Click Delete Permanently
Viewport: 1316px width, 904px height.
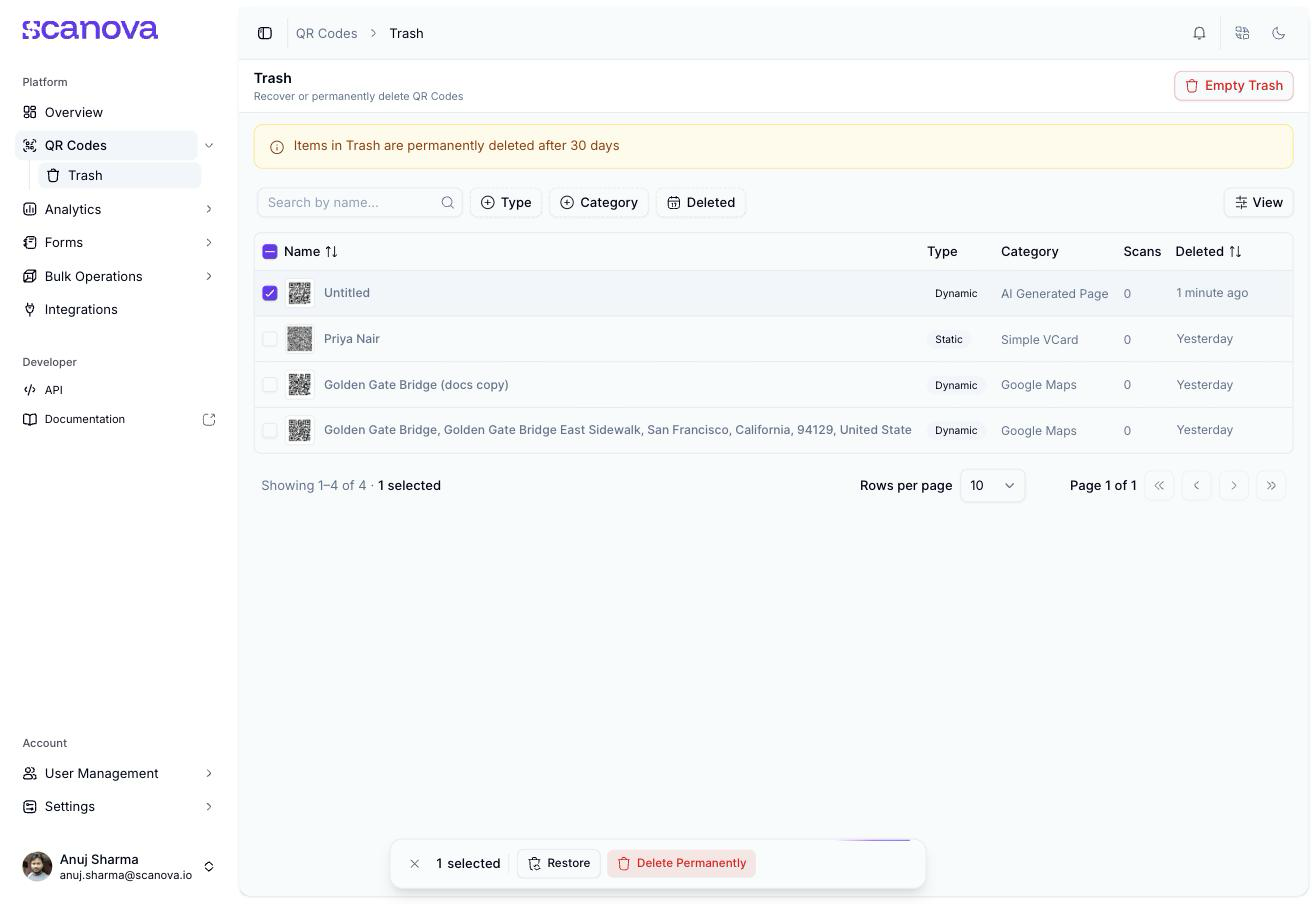(x=681, y=863)
